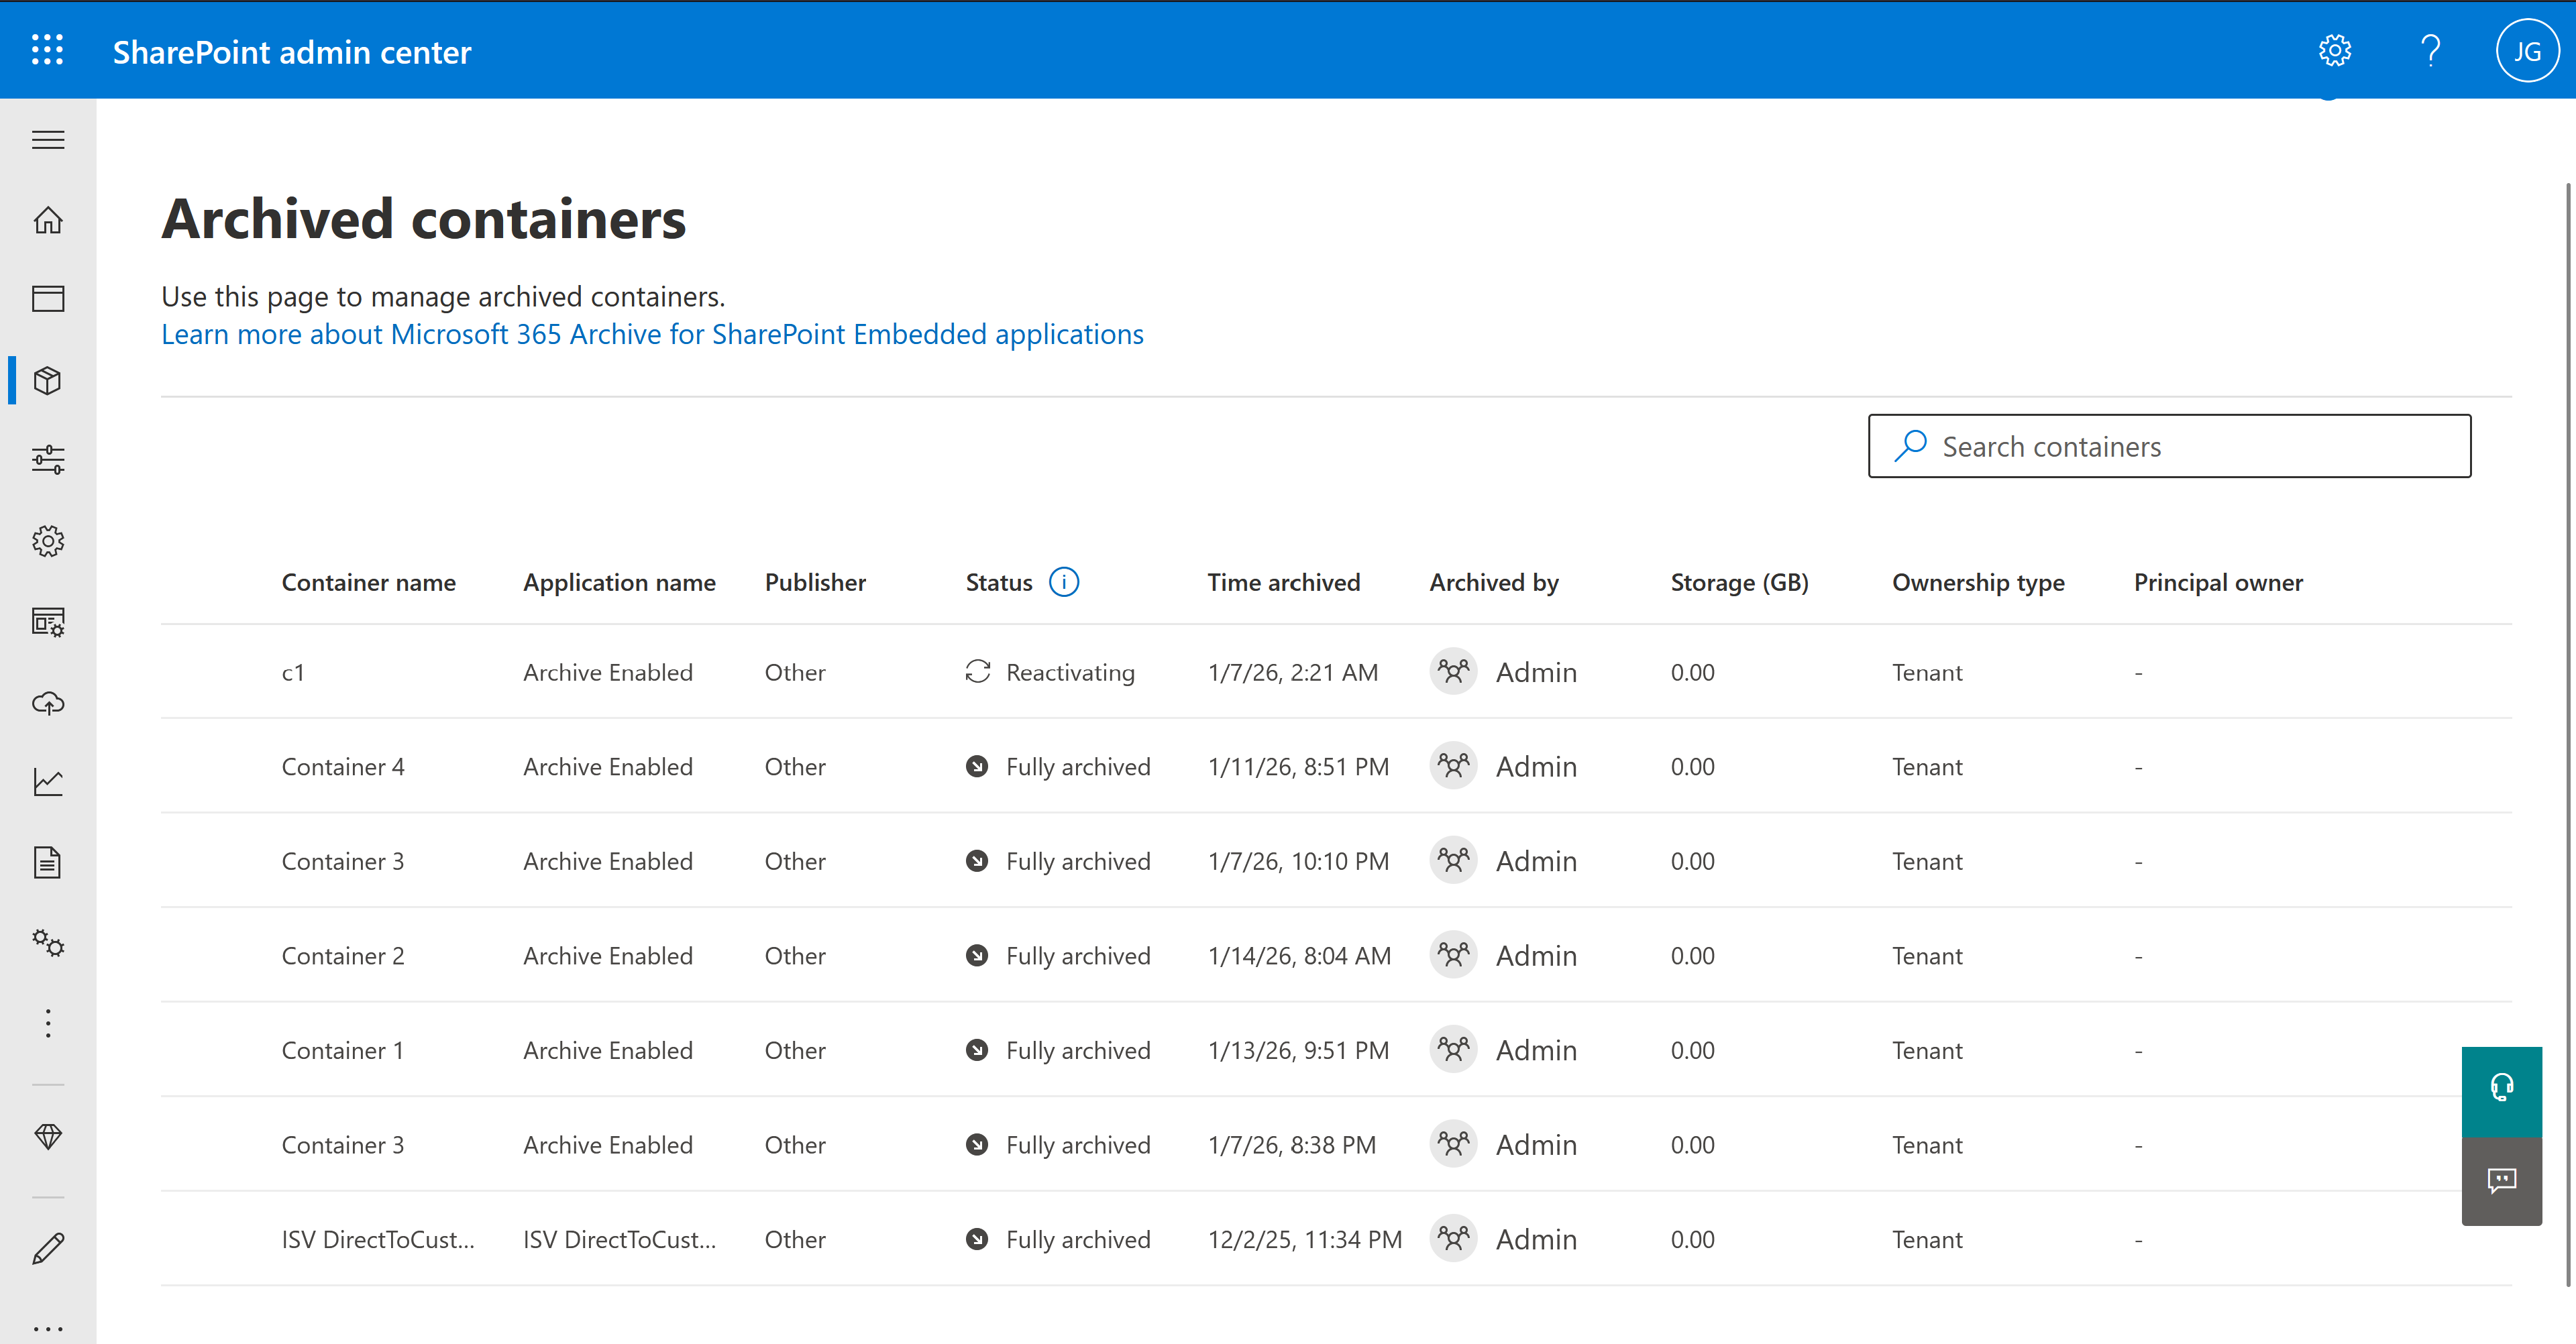
Task: Open the Sites icon in the sidebar
Action: tap(47, 298)
